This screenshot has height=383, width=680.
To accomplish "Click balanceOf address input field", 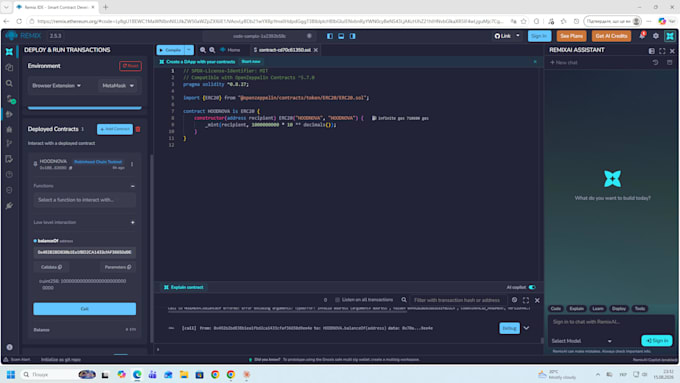I will (x=85, y=252).
